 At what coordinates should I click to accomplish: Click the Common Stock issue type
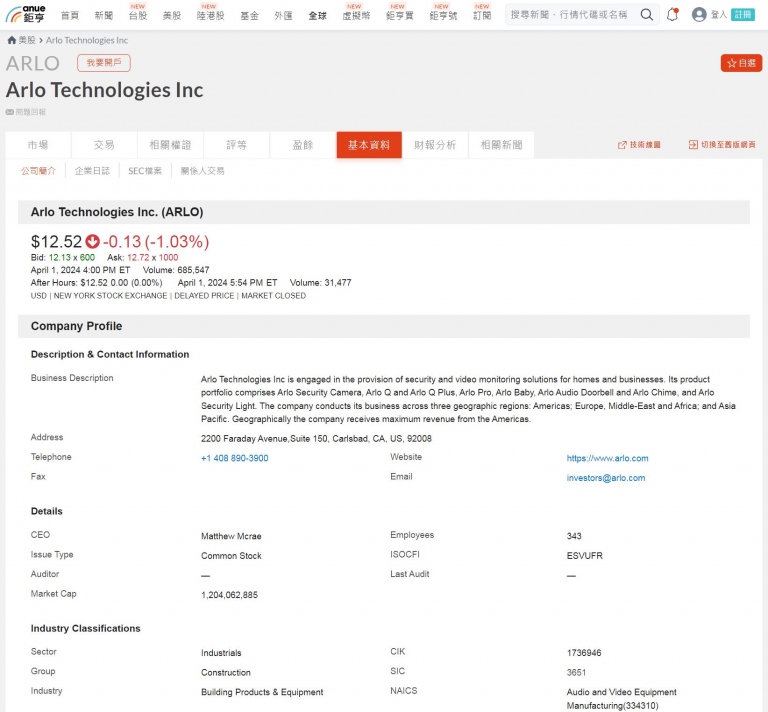[x=231, y=556]
